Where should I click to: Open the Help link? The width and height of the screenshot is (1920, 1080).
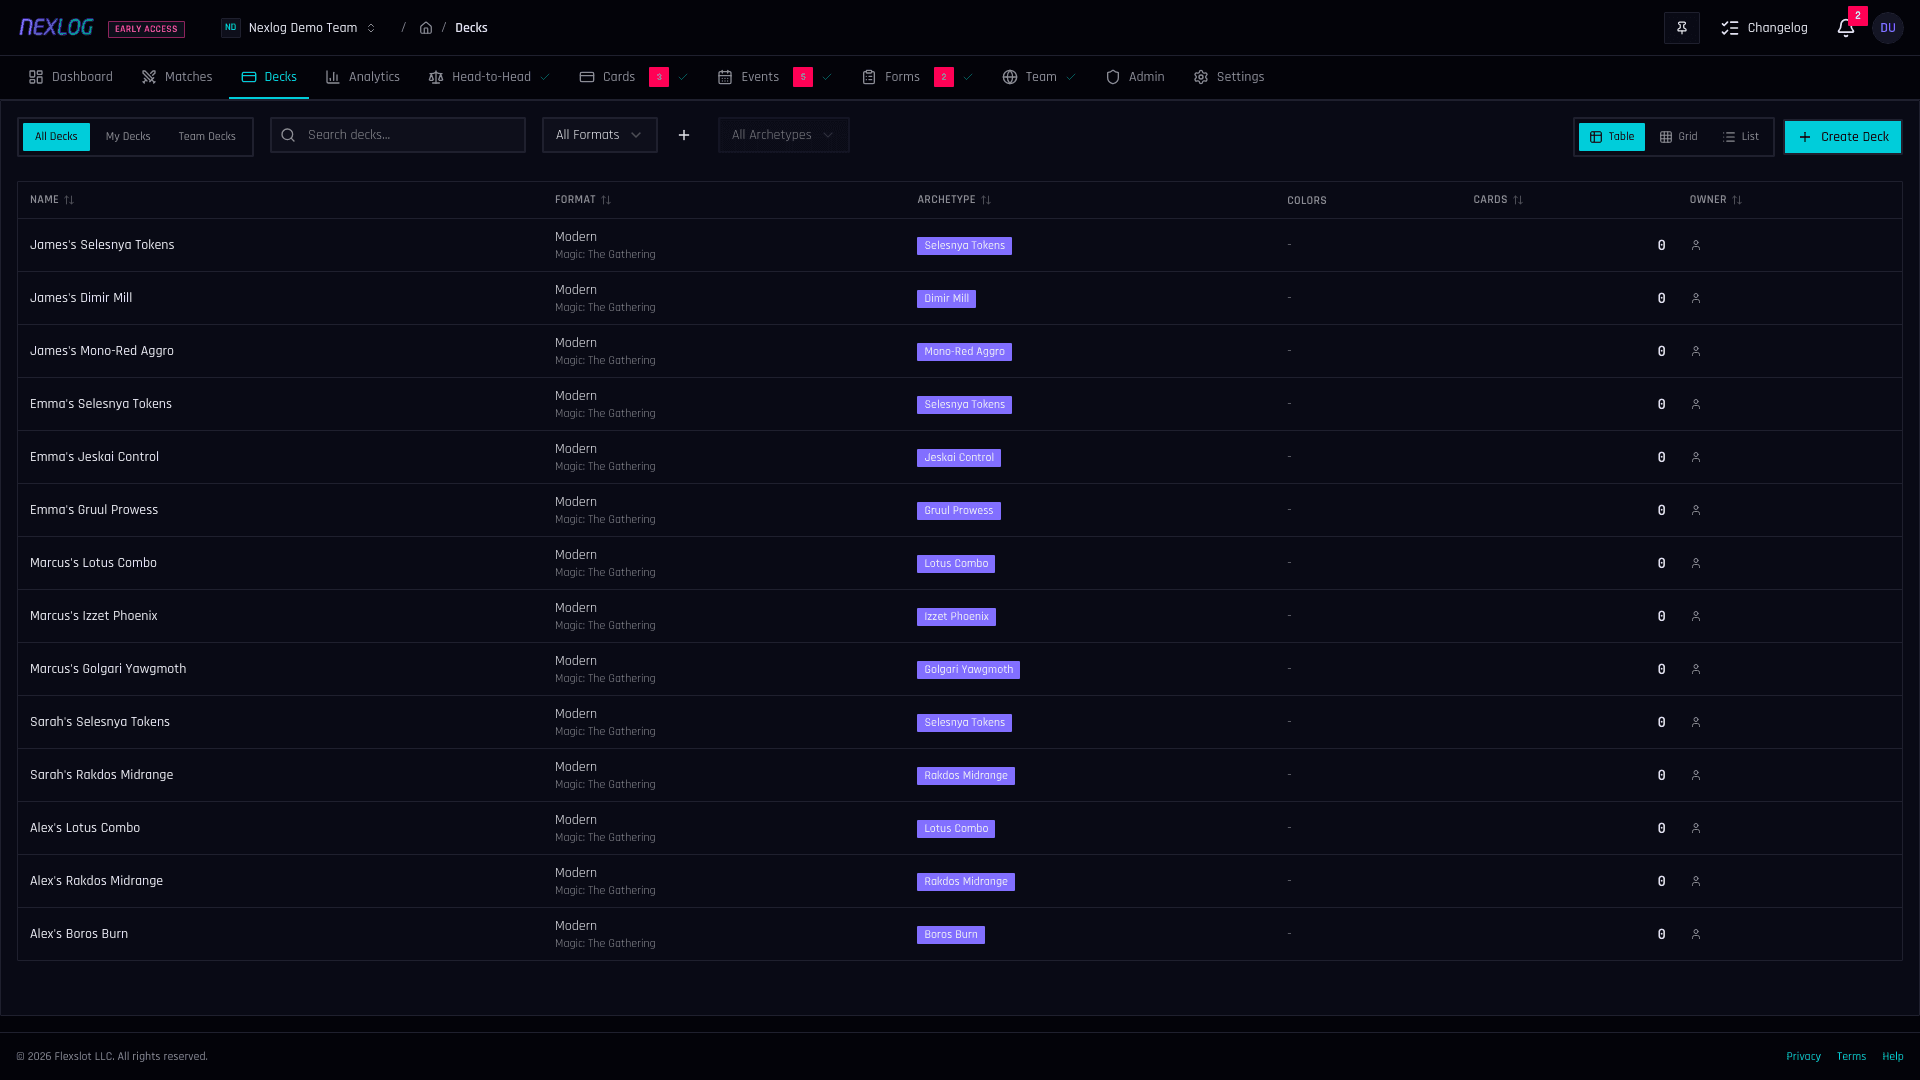(1893, 1056)
